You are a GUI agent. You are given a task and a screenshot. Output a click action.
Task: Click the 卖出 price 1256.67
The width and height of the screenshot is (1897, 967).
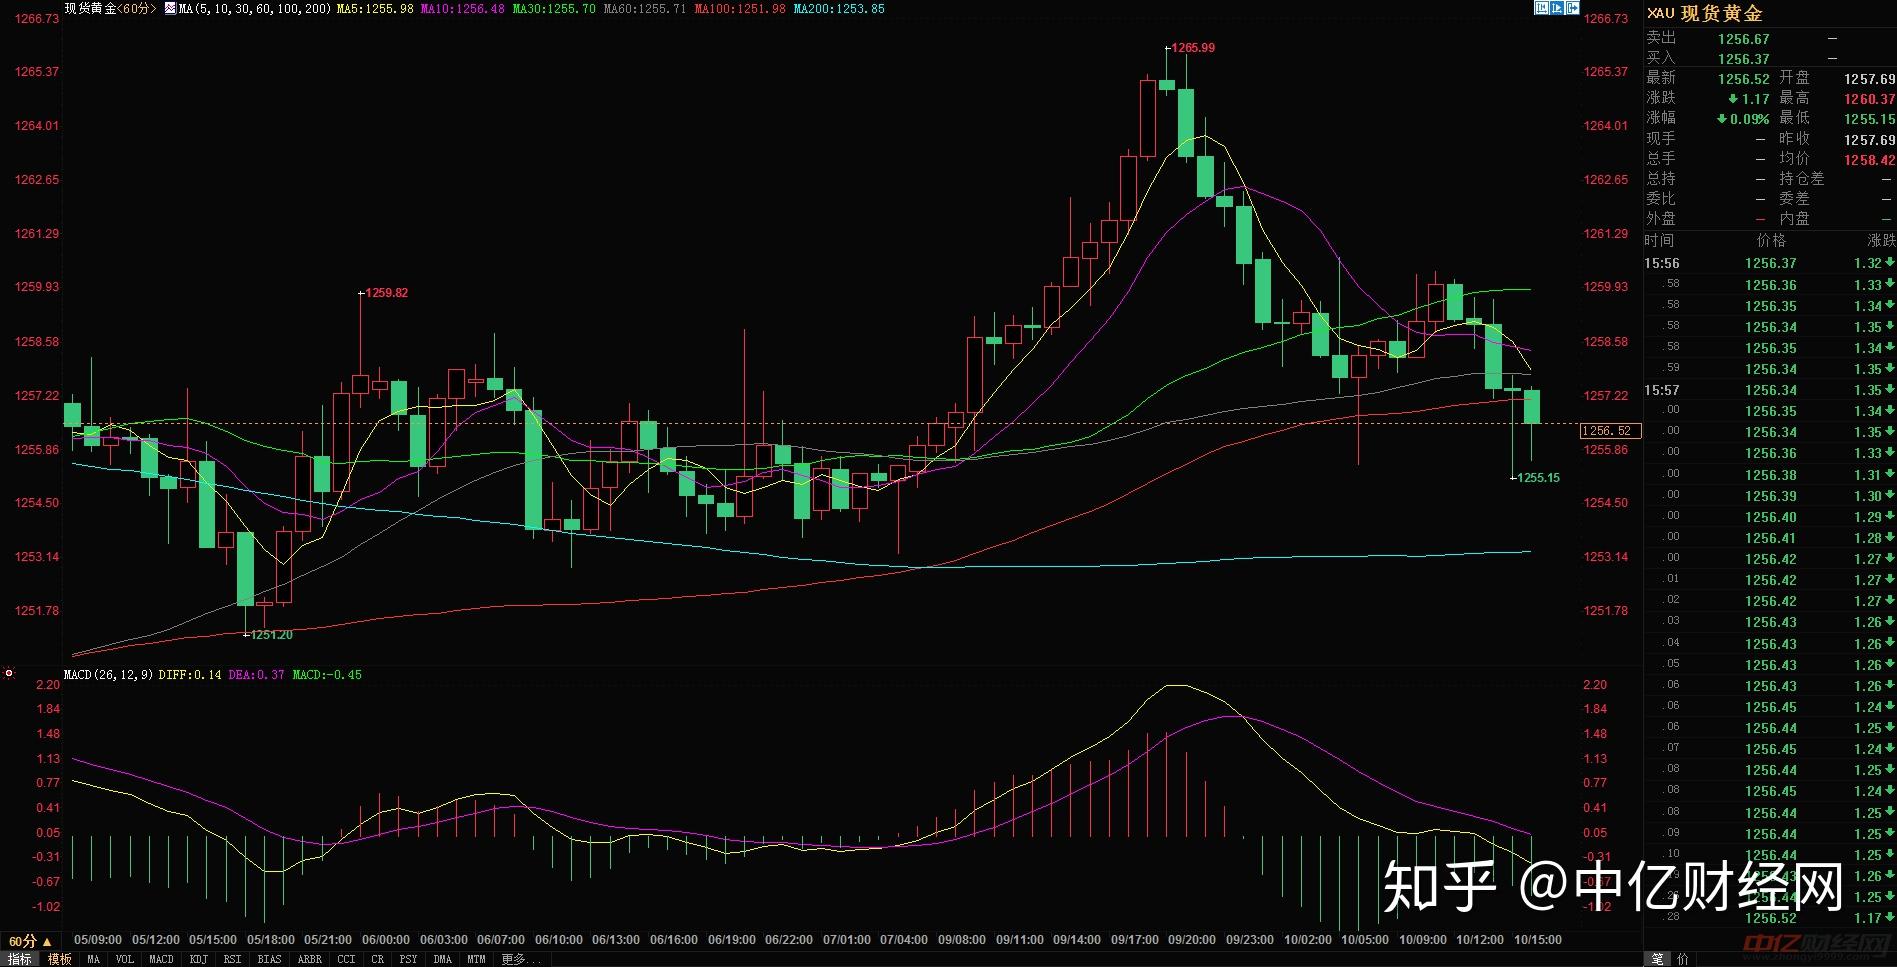pyautogui.click(x=1744, y=39)
